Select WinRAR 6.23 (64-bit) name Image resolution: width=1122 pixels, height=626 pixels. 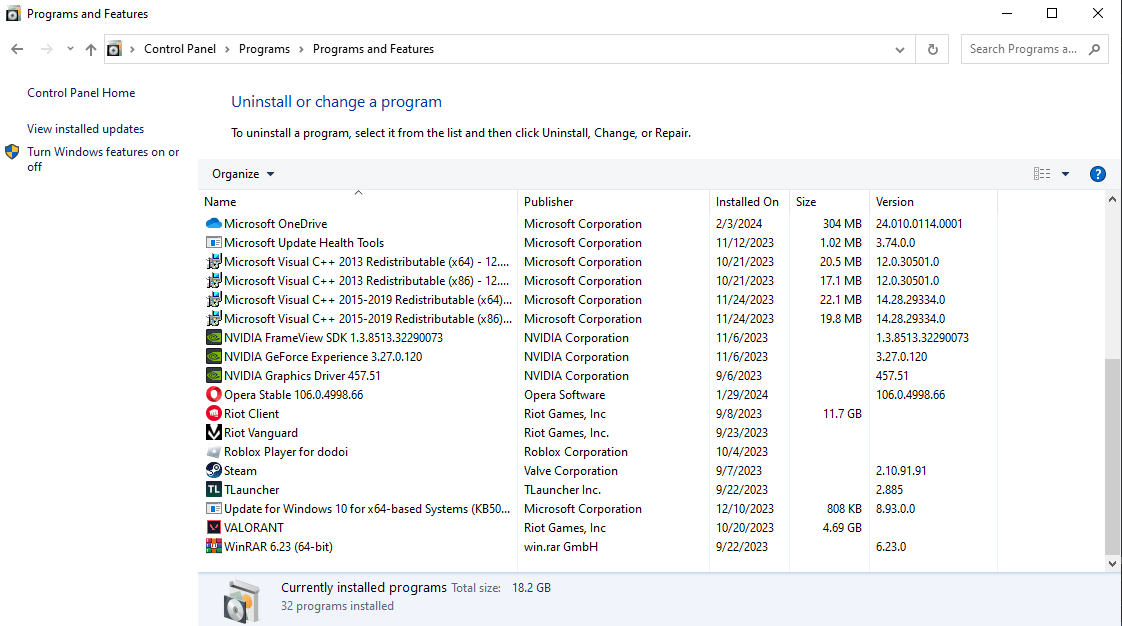click(x=278, y=547)
